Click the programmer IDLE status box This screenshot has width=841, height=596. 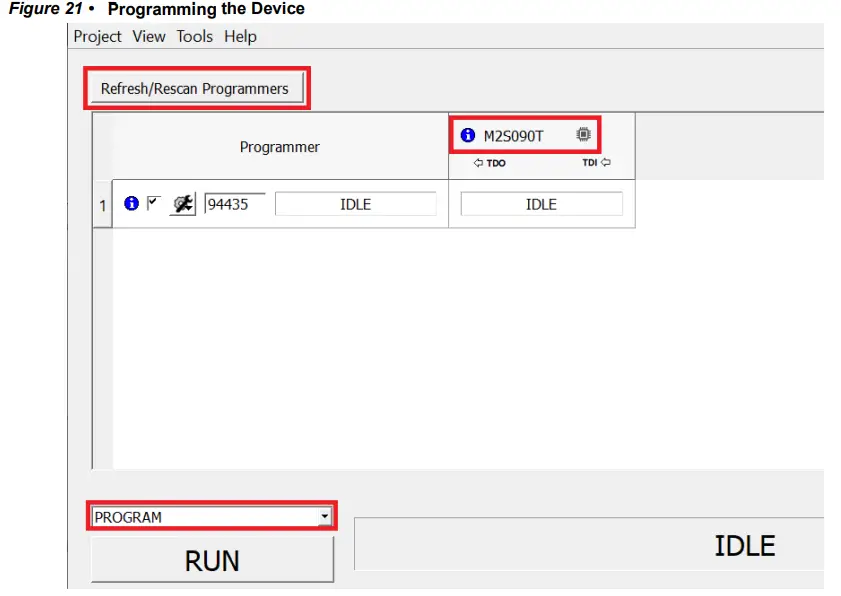[x=356, y=203]
